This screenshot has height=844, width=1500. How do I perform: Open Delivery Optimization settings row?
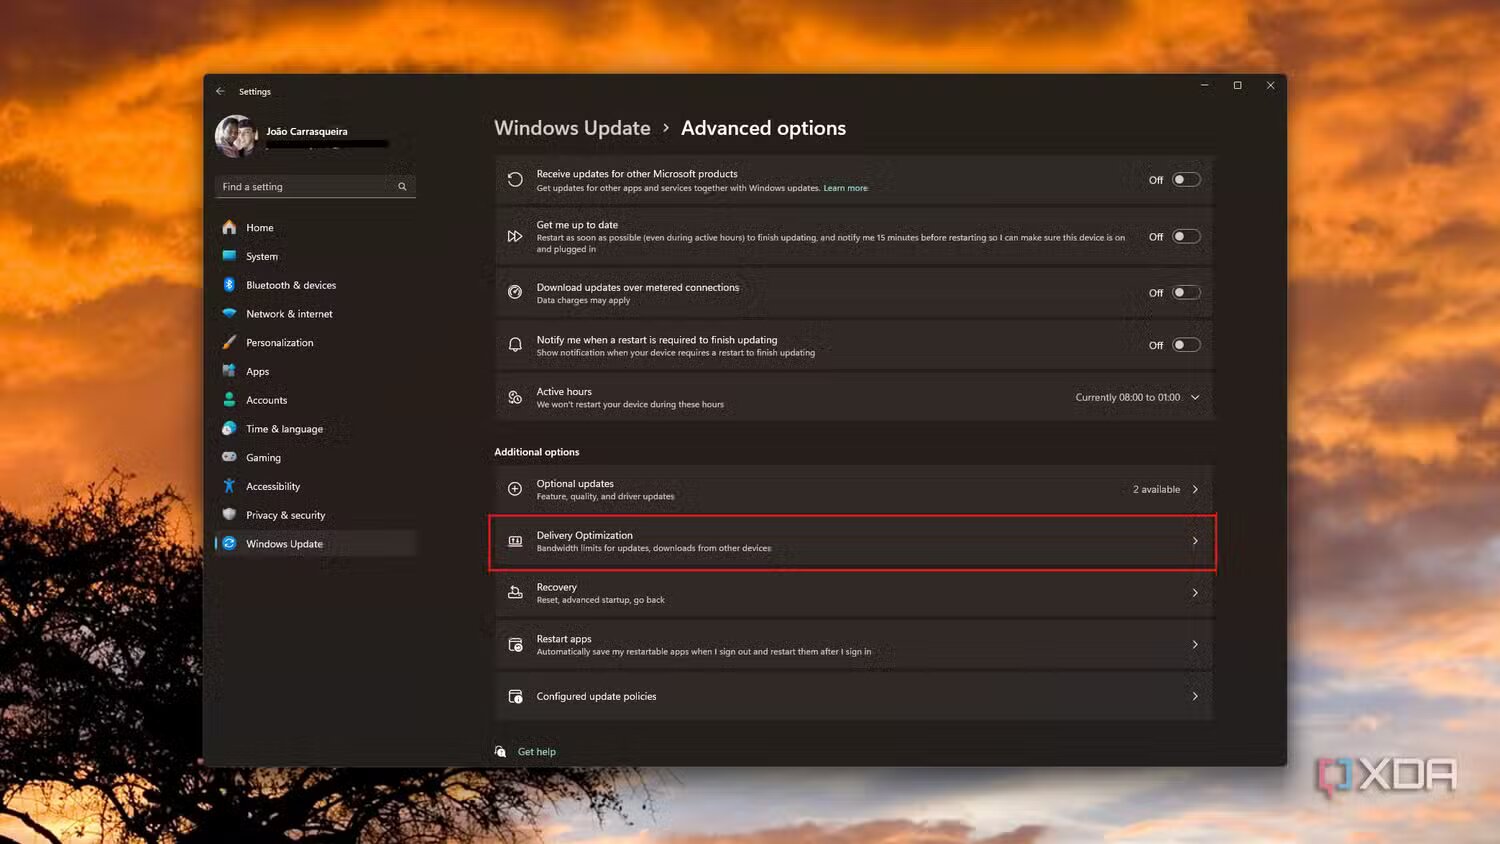coord(852,542)
